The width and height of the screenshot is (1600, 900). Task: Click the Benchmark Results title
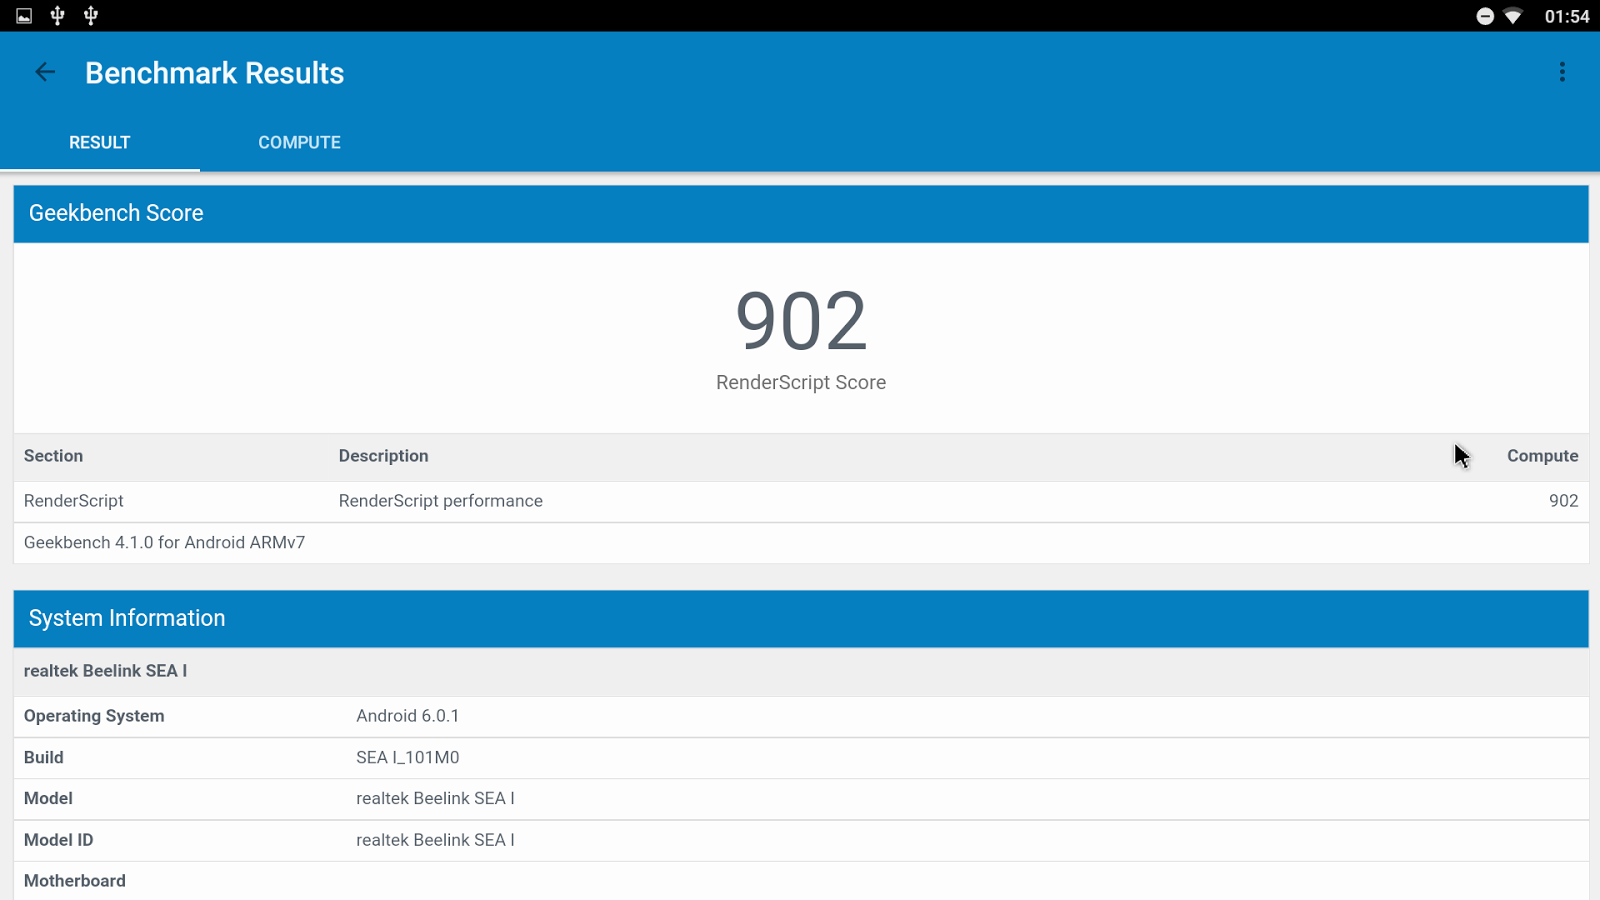click(214, 73)
